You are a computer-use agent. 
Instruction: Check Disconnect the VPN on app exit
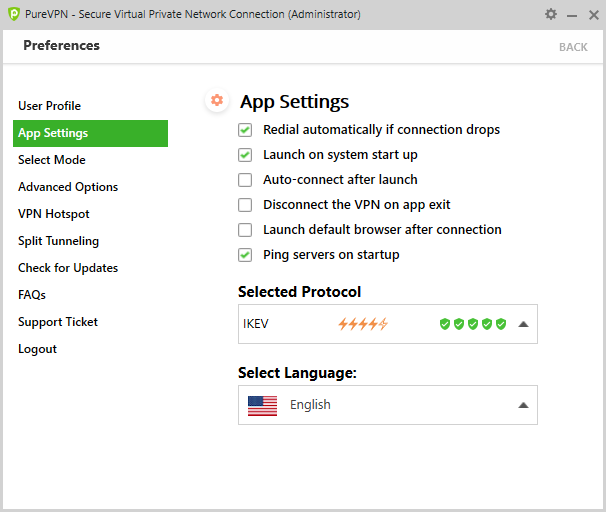tap(245, 205)
